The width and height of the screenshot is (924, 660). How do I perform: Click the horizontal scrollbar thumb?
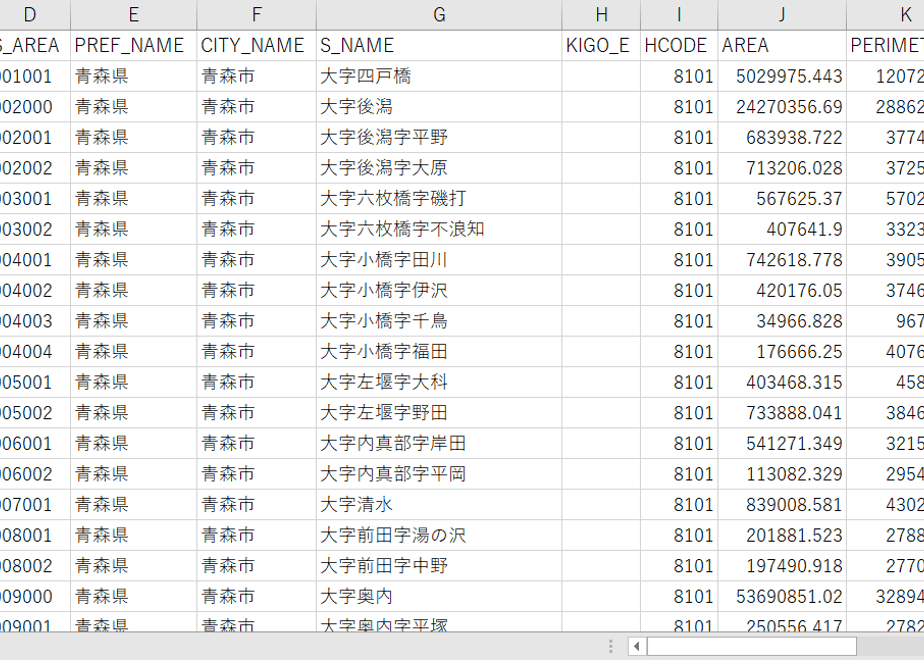[x=751, y=646]
